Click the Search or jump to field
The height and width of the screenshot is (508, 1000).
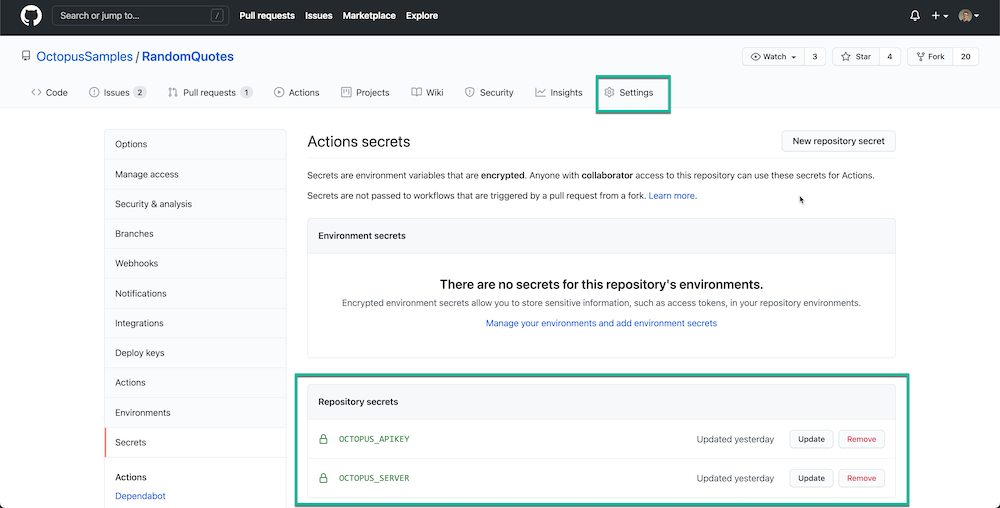tap(140, 16)
